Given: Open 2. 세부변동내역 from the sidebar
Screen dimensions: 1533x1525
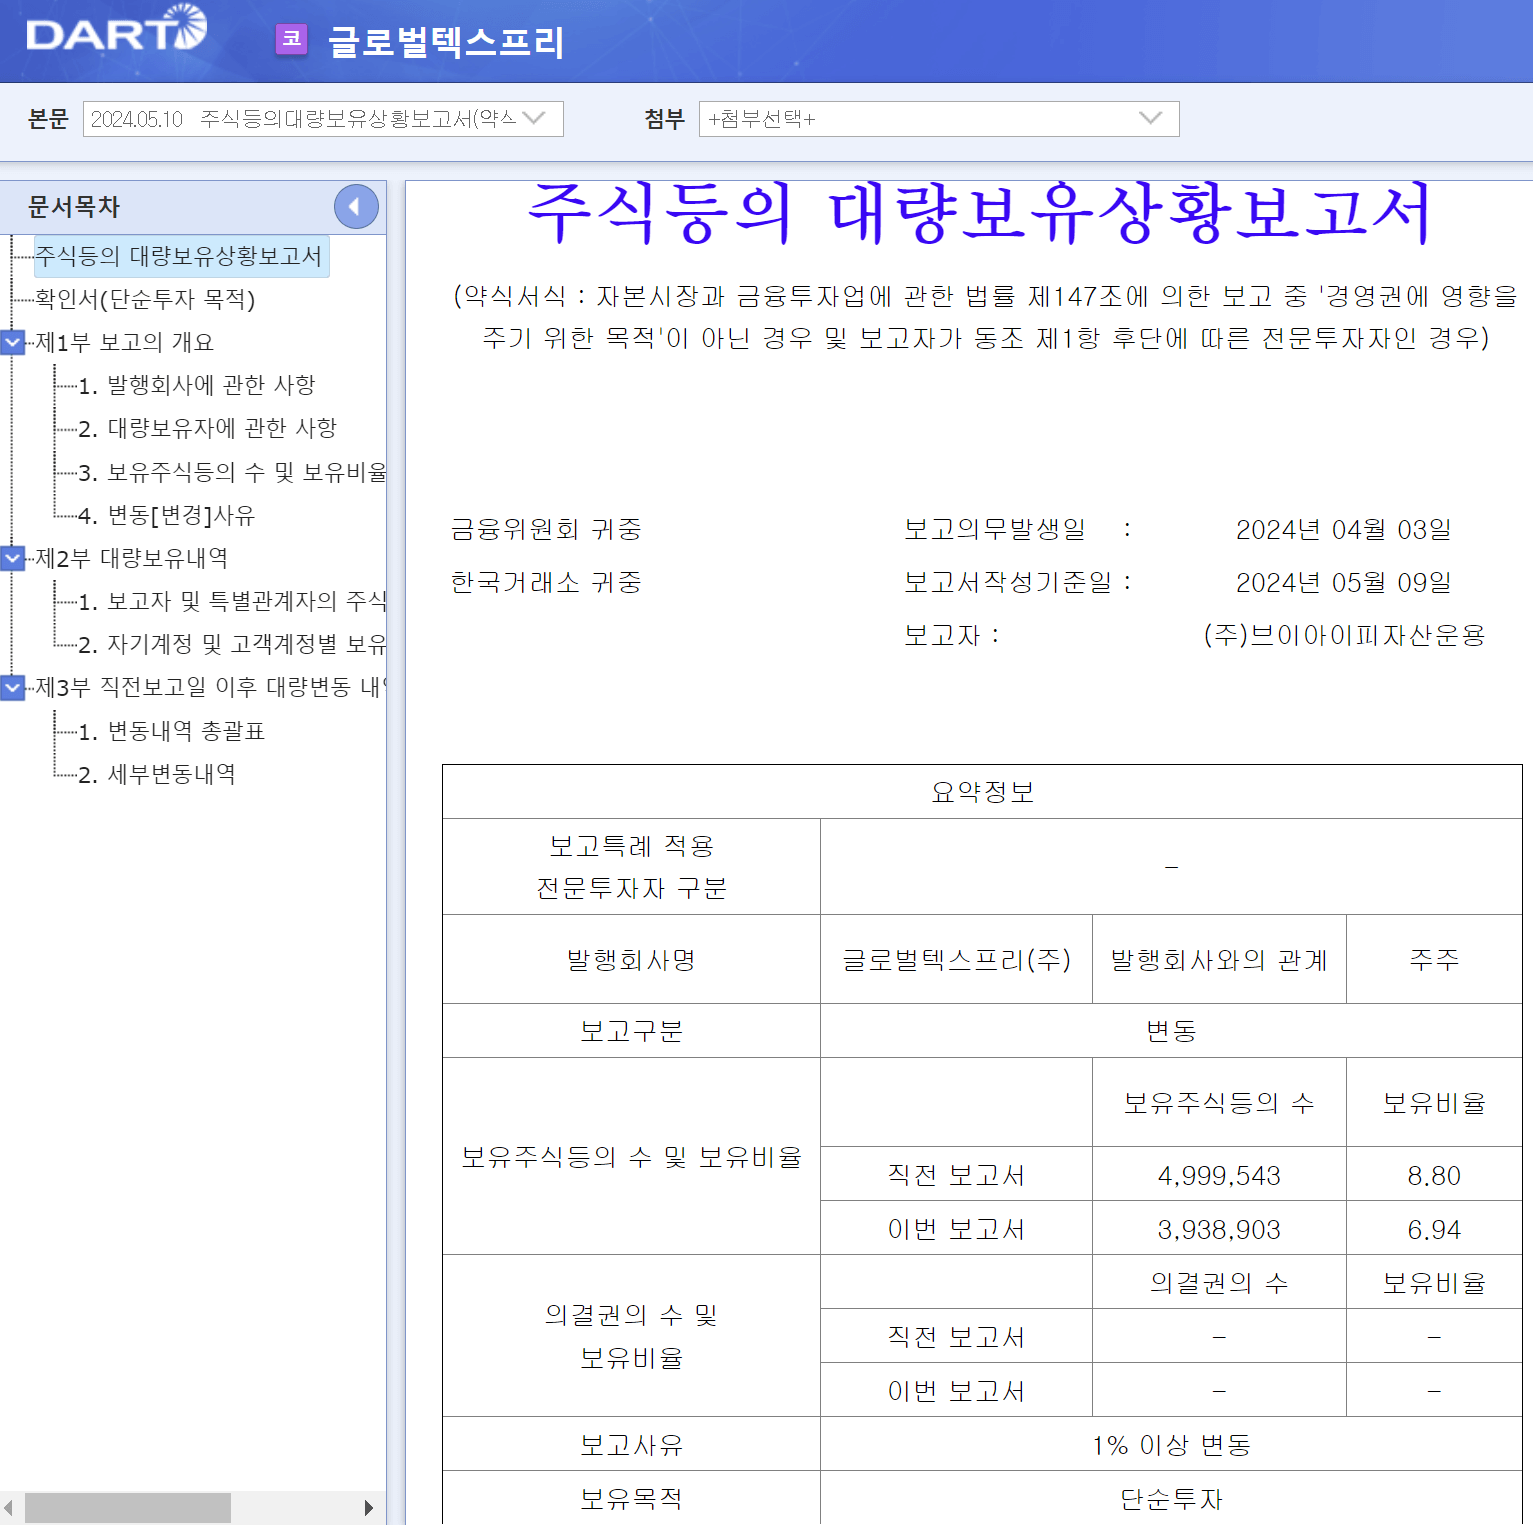Looking at the screenshot, I should (164, 773).
